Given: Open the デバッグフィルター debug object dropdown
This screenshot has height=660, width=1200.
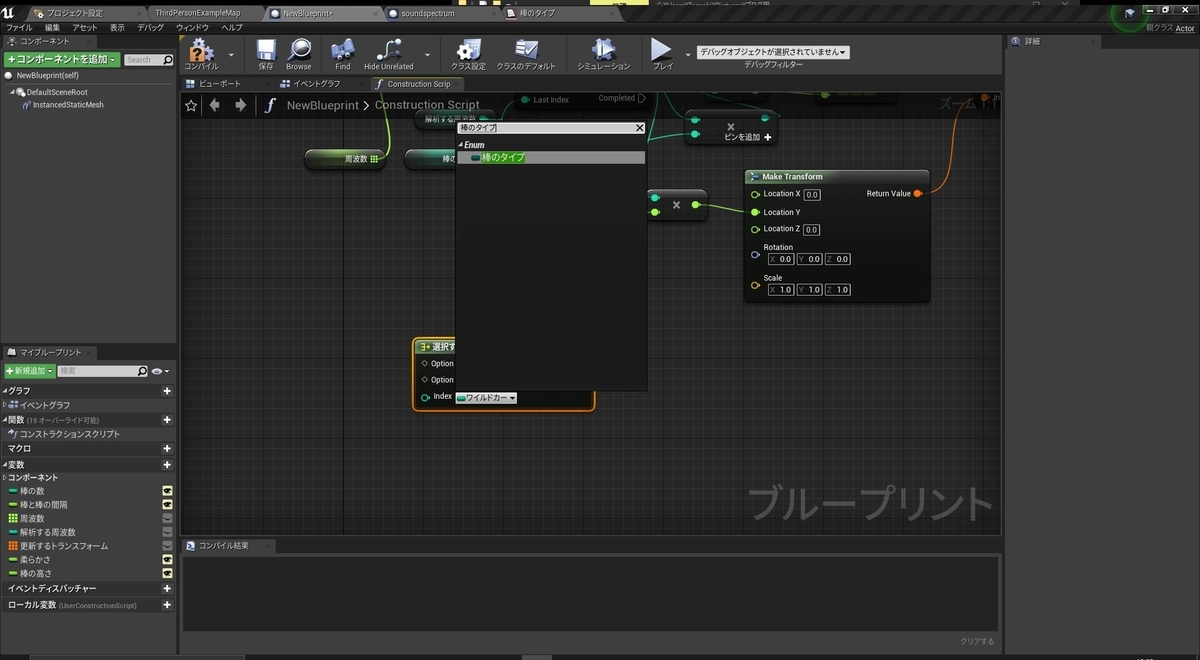Looking at the screenshot, I should 773,52.
